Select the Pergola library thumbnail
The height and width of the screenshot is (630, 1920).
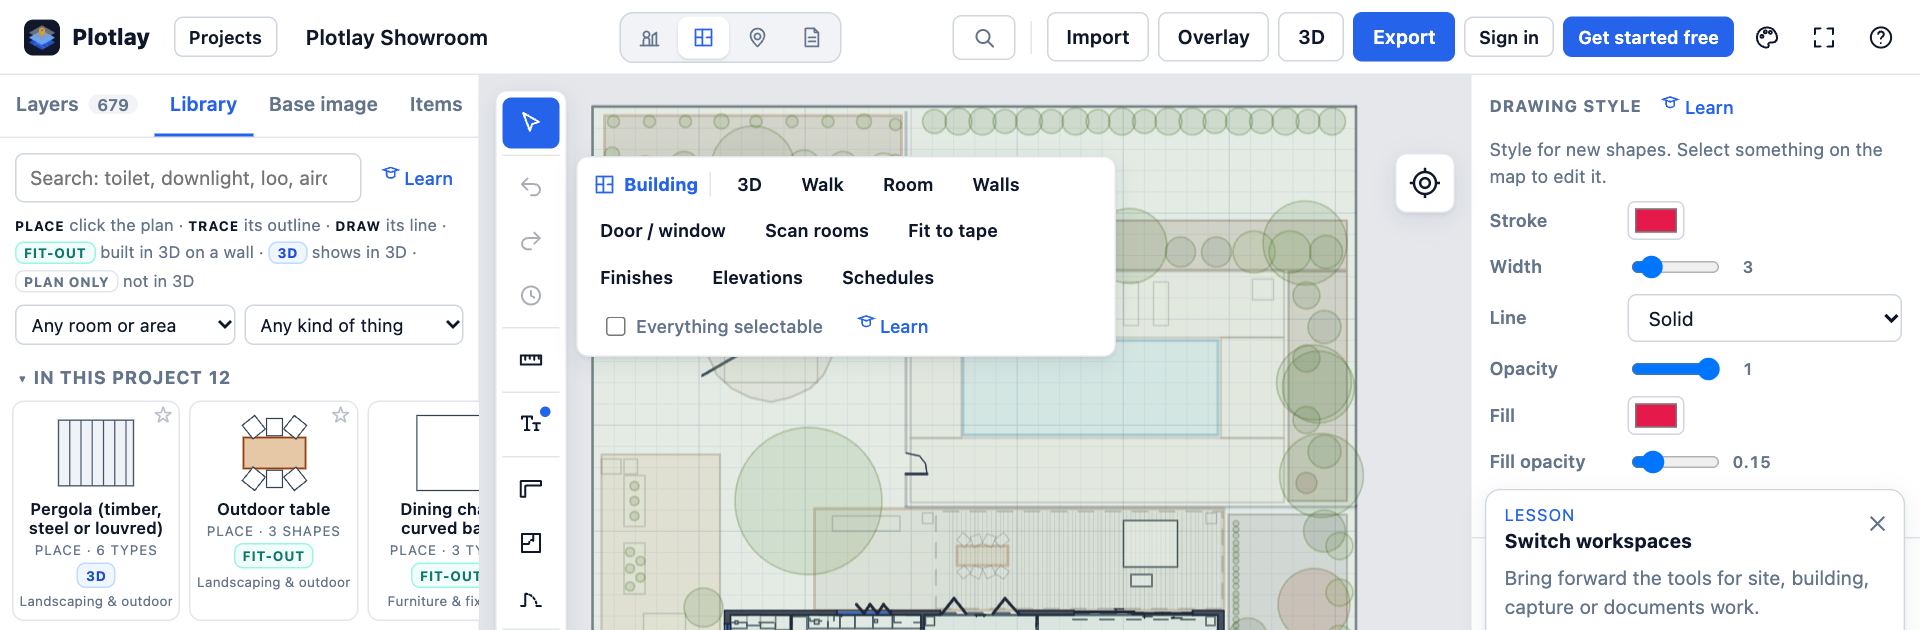96,453
